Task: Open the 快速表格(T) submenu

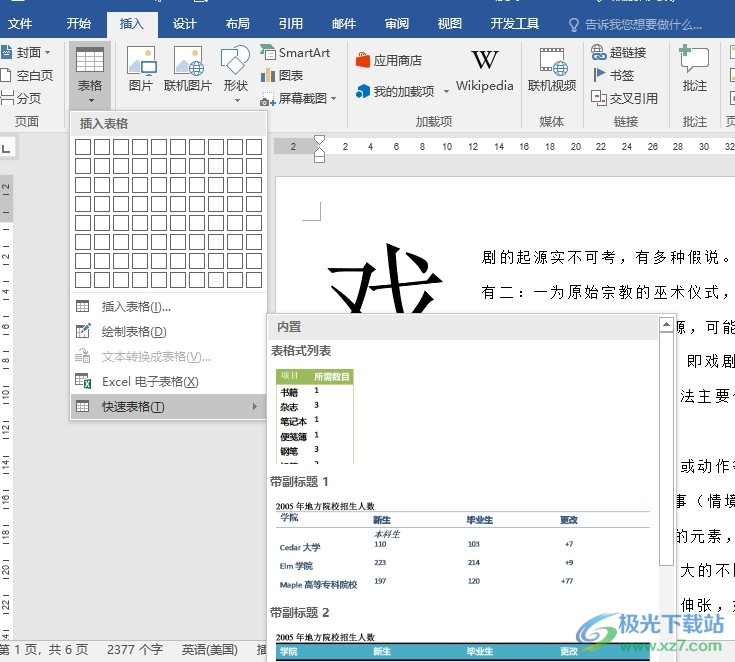Action: 168,406
